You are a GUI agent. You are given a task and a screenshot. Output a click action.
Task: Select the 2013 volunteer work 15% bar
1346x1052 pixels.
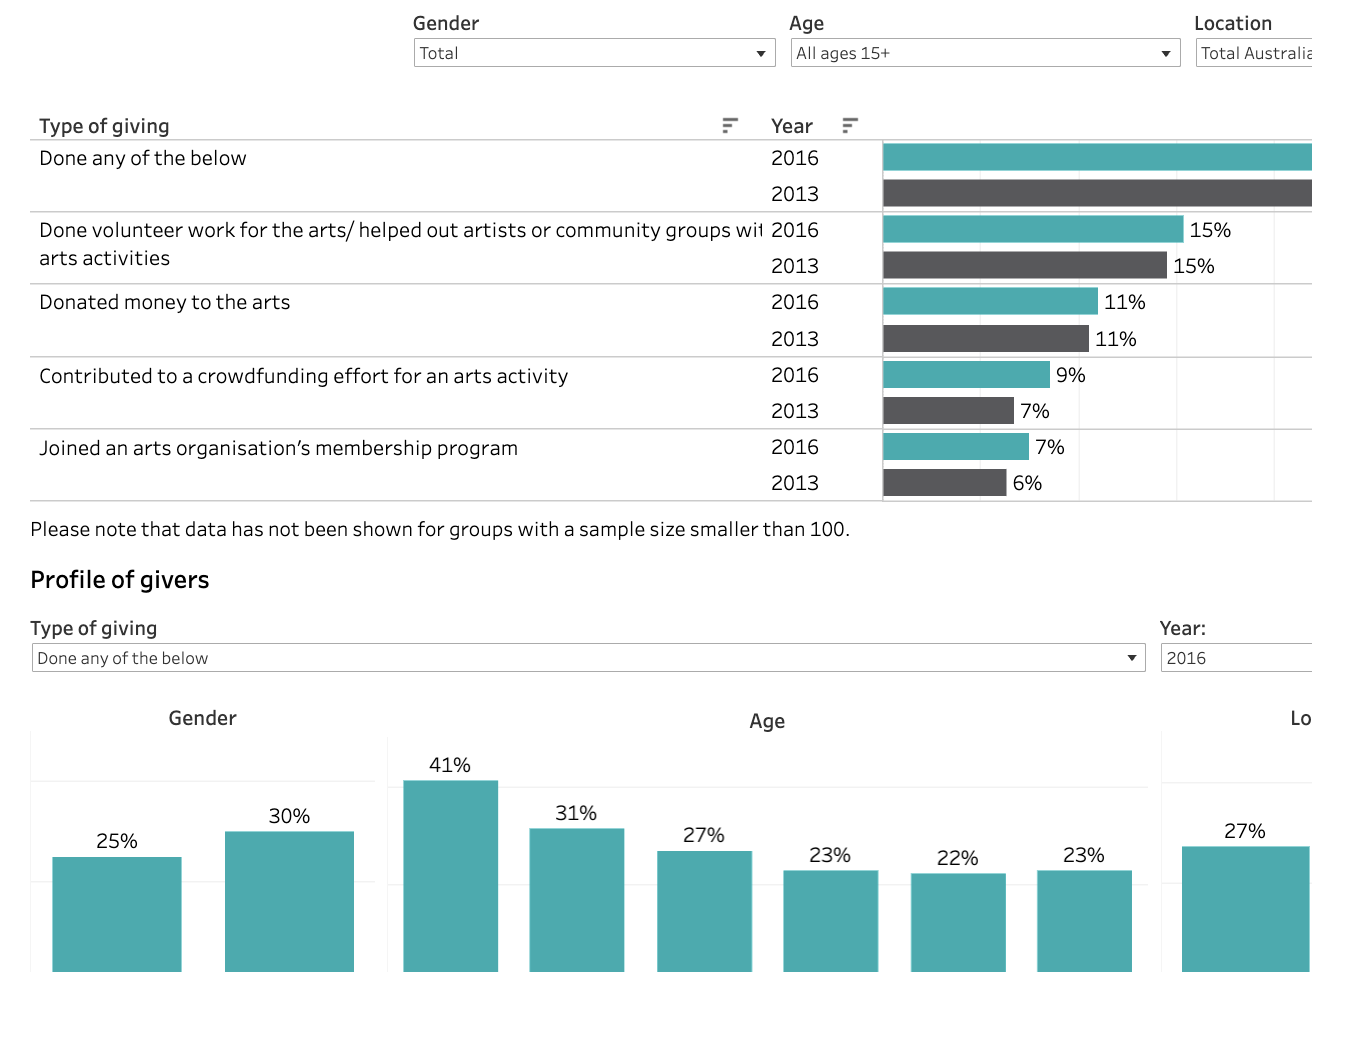[x=1024, y=265]
